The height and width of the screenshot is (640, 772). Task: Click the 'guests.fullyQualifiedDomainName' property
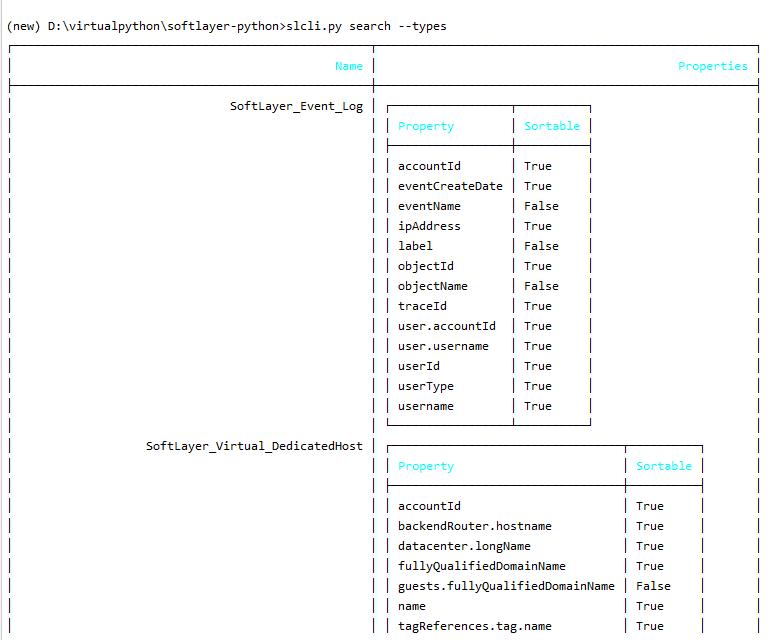tap(506, 586)
